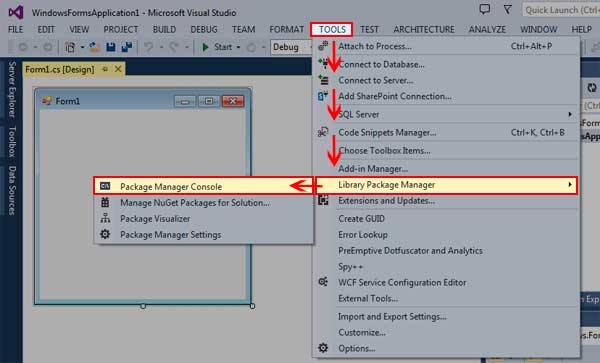Click the Navigate Forward toolbar icon
The width and height of the screenshot is (600, 363).
[47, 47]
